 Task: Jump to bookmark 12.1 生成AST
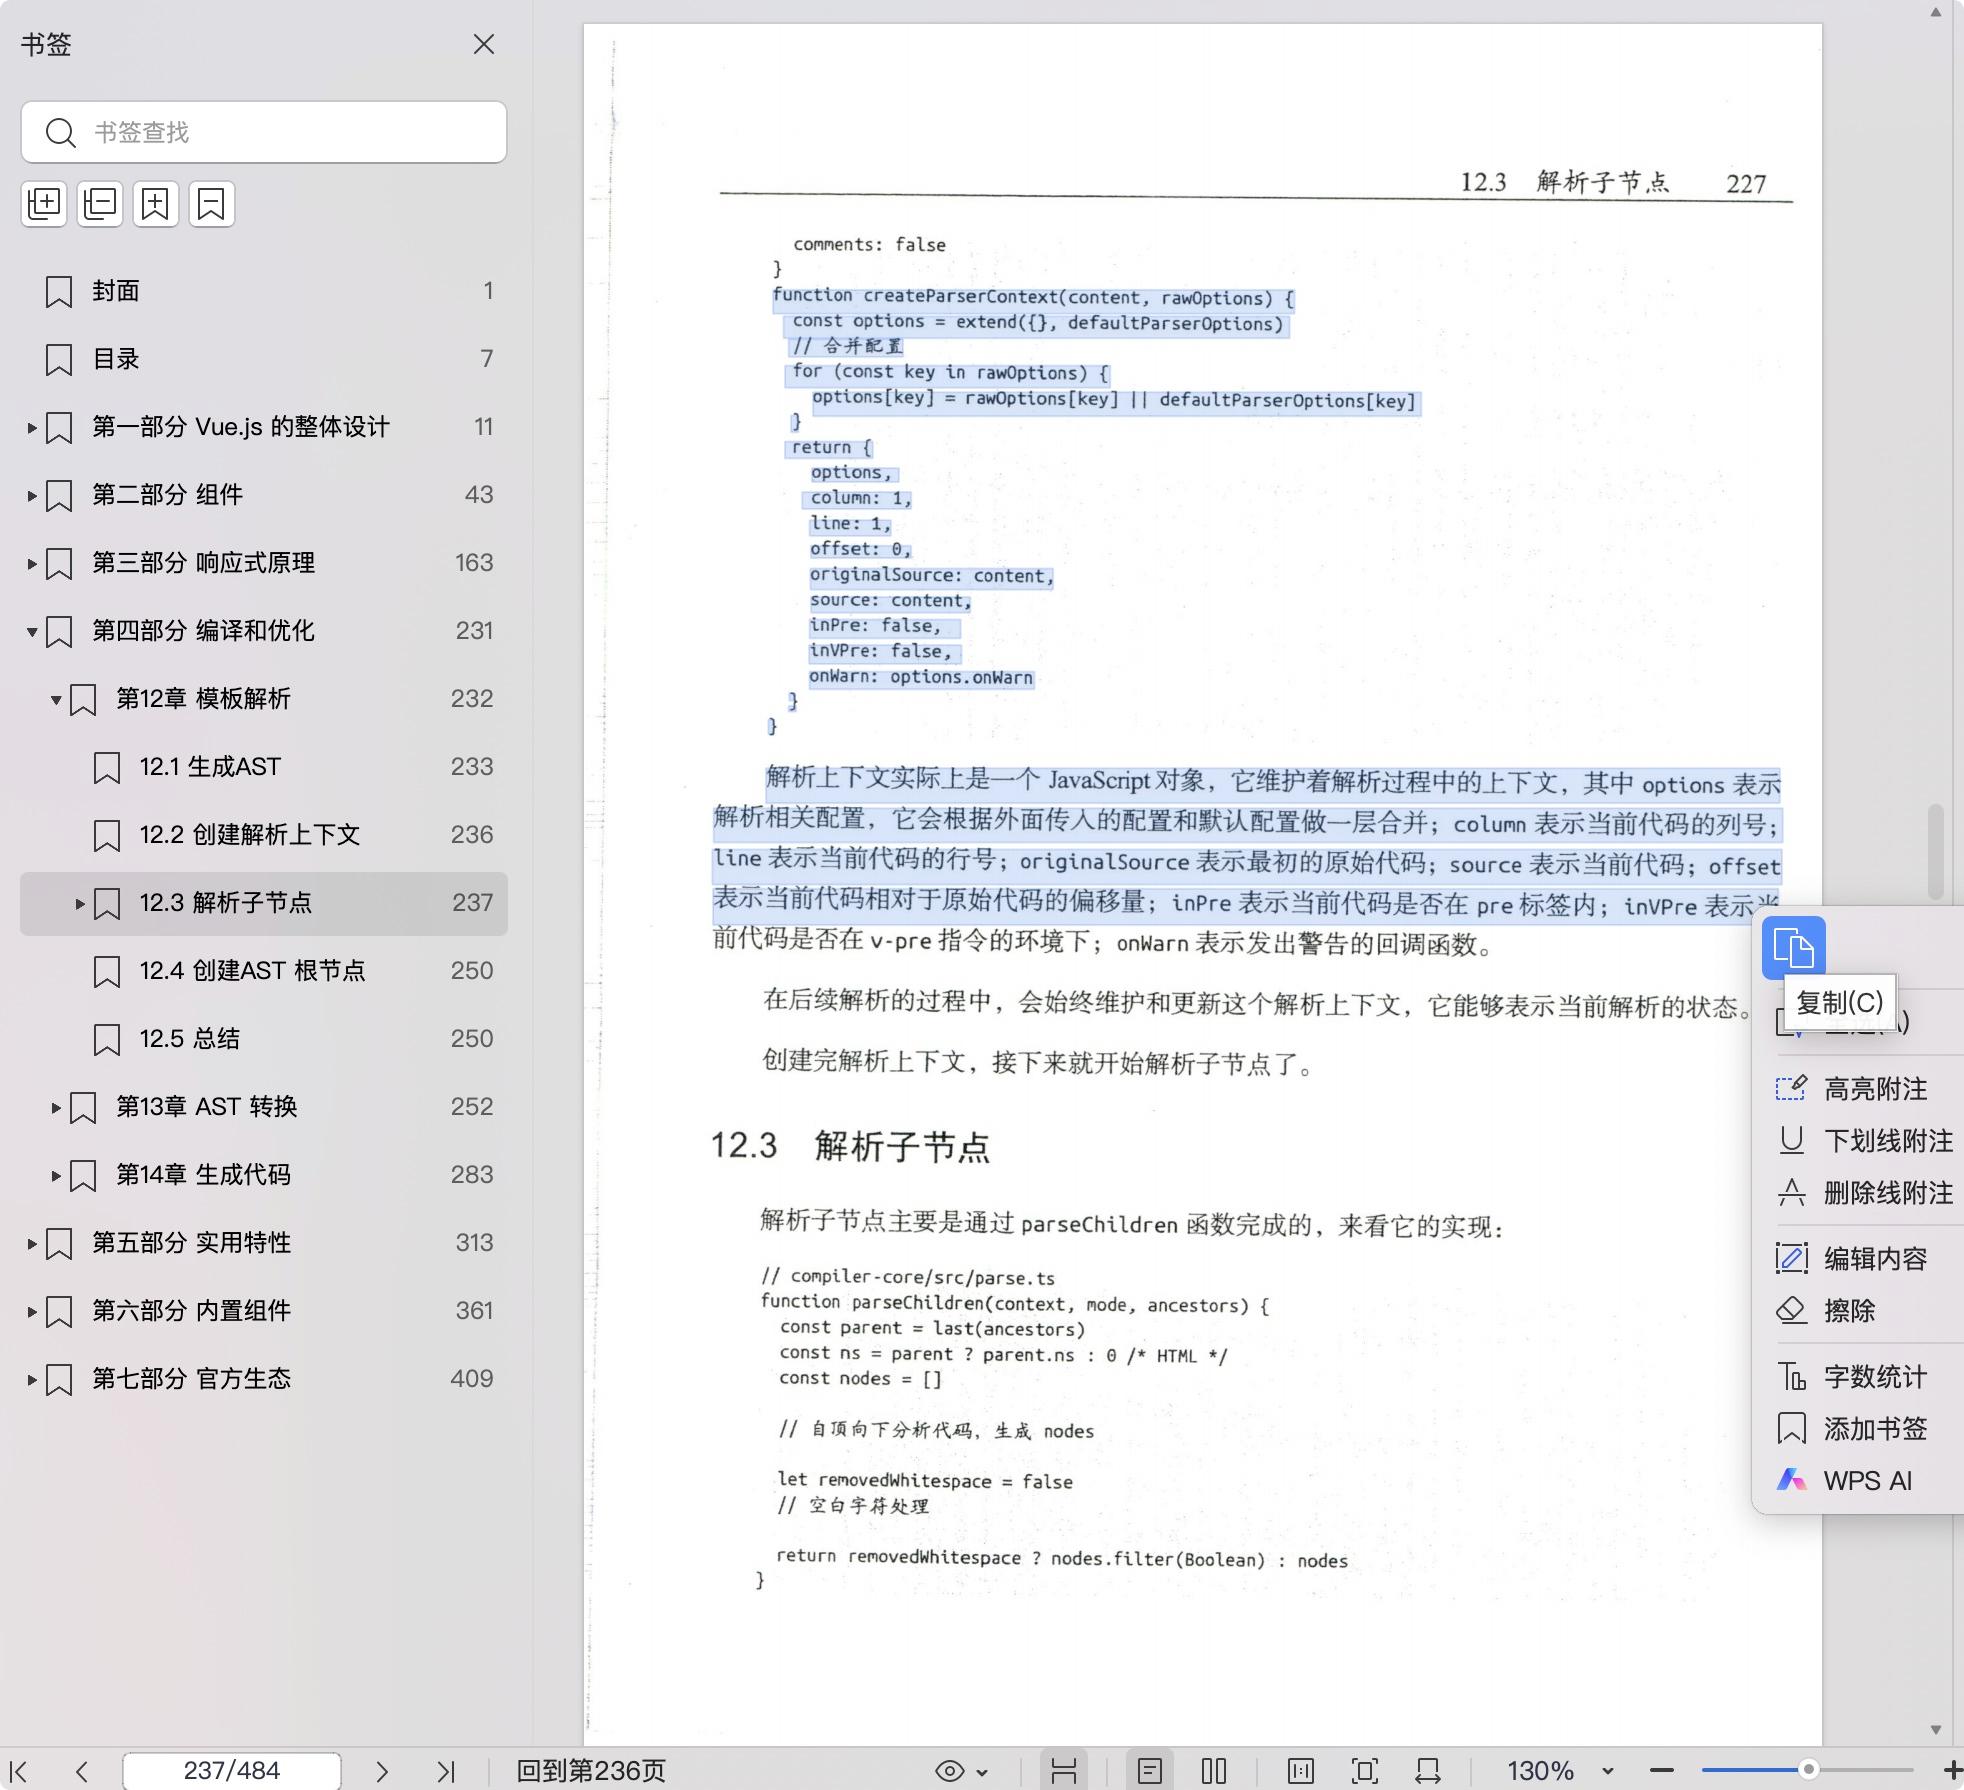click(x=264, y=767)
